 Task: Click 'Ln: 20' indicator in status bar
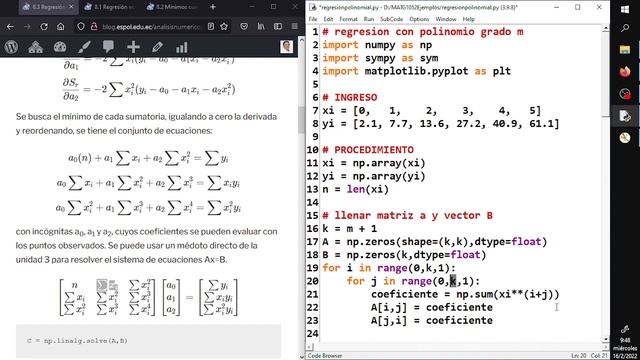tap(579, 356)
